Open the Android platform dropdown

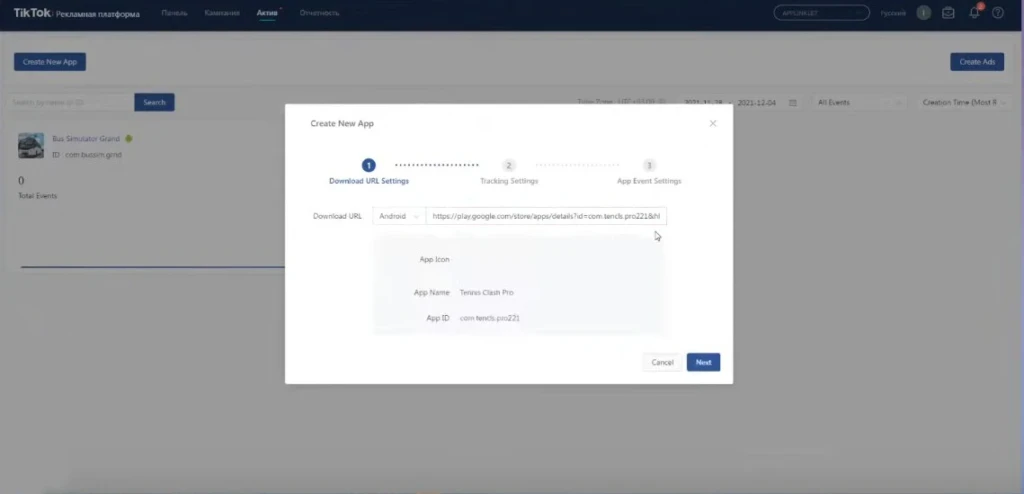pos(398,216)
